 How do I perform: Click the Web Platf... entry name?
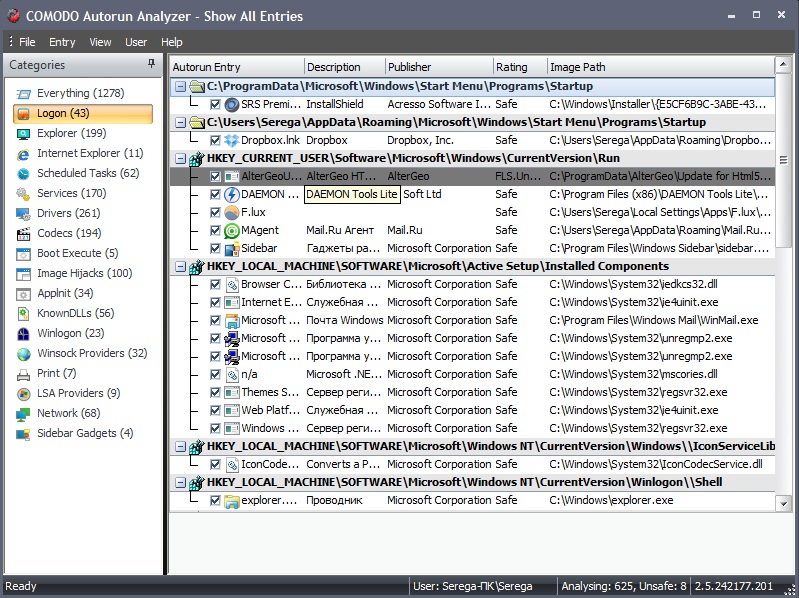pos(270,411)
